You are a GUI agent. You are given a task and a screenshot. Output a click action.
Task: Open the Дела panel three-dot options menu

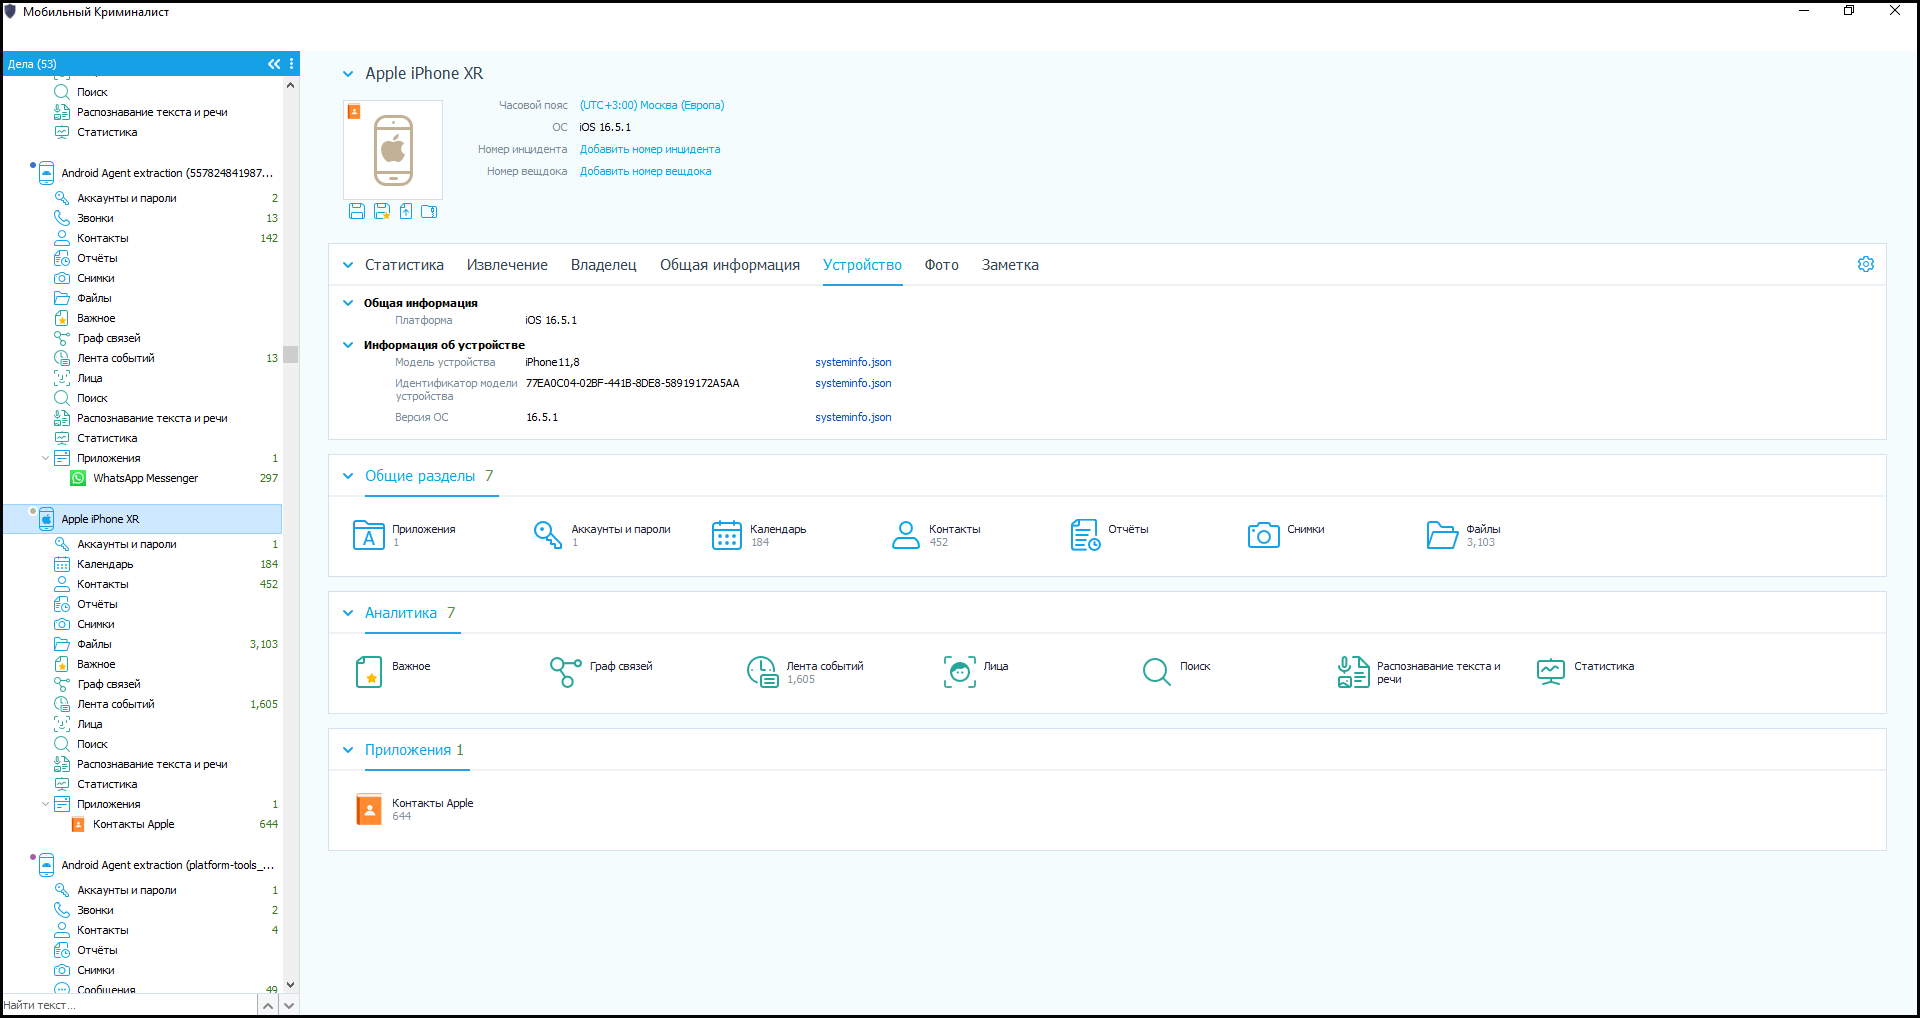[x=292, y=64]
